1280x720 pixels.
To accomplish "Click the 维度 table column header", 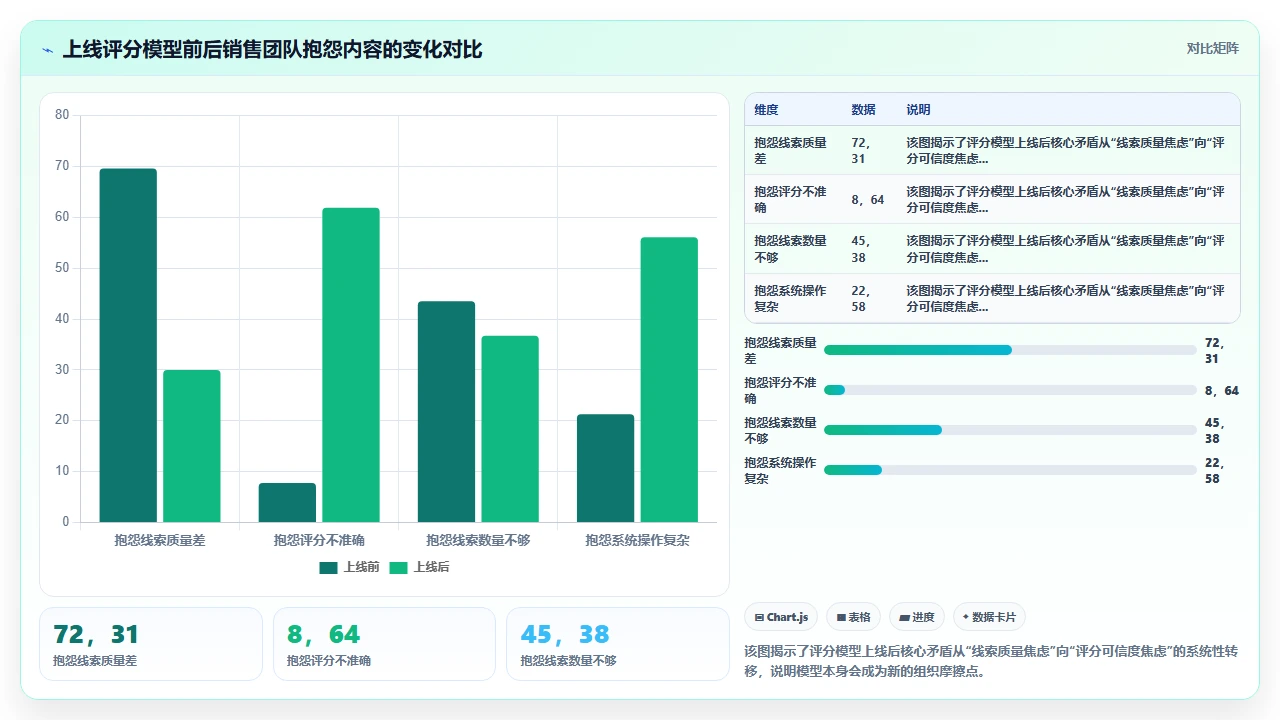I will pyautogui.click(x=767, y=110).
